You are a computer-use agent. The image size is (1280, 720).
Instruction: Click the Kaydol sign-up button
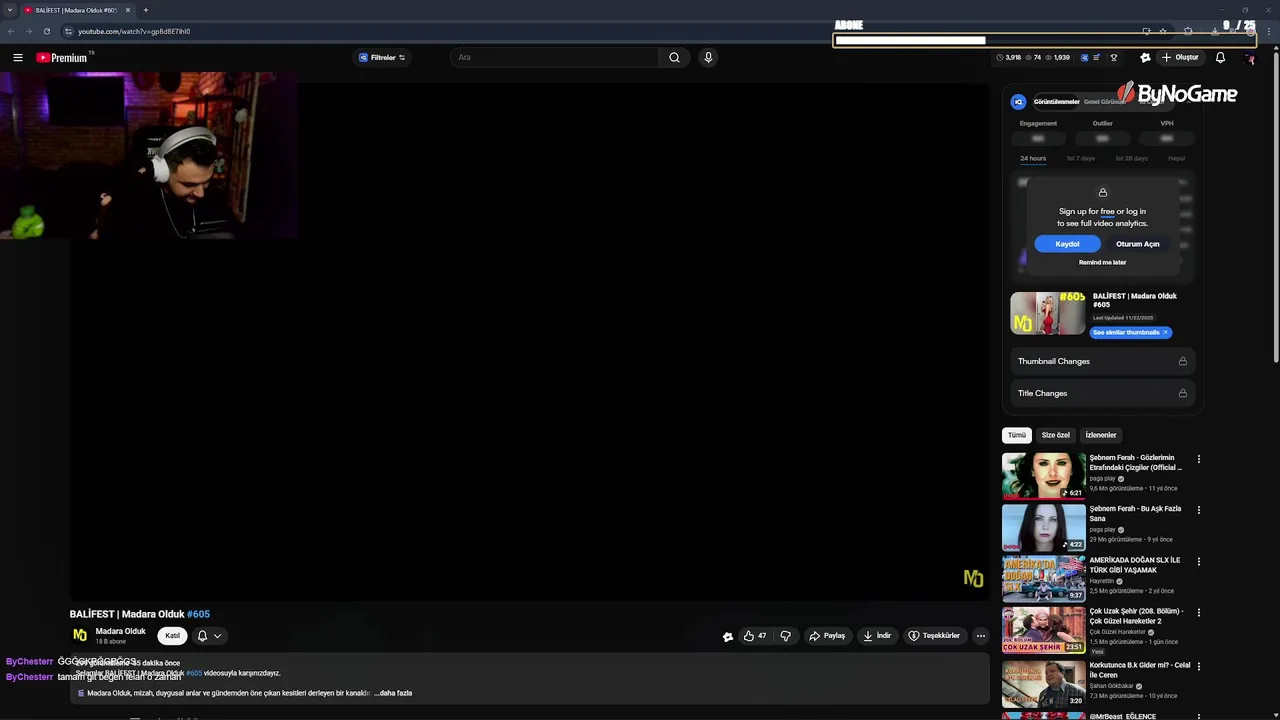point(1067,244)
